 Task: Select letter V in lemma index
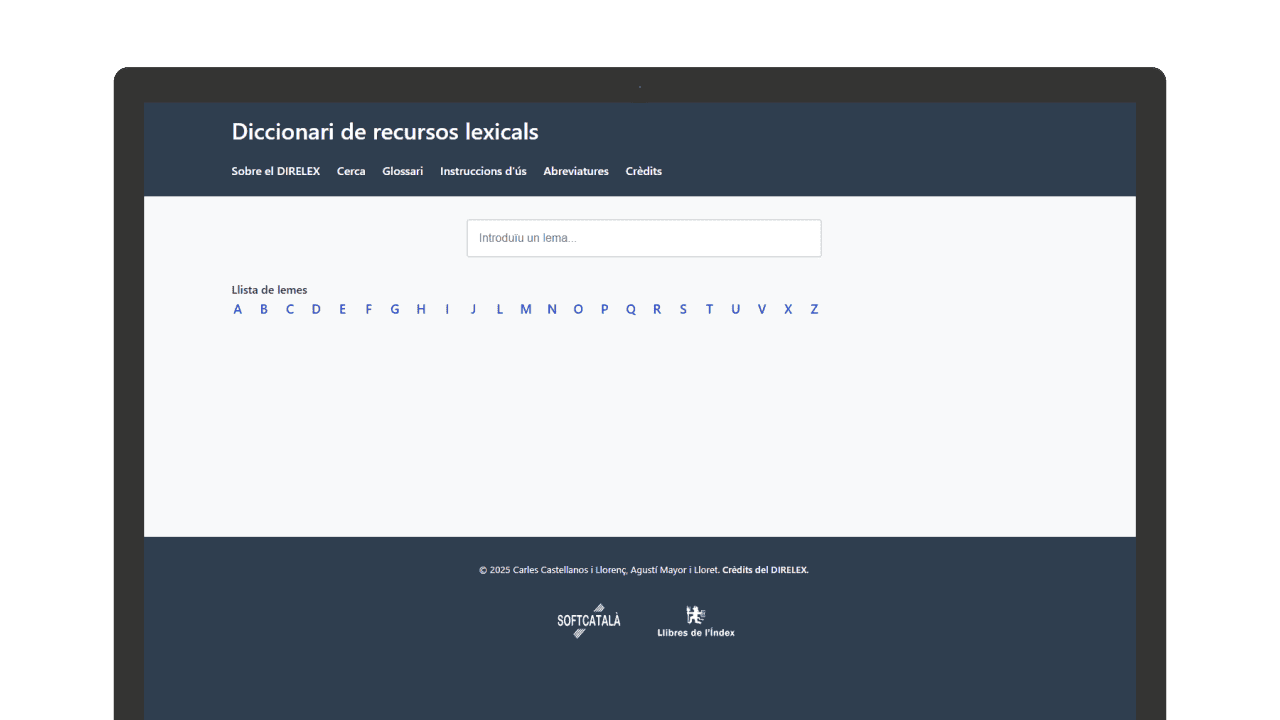coord(762,309)
